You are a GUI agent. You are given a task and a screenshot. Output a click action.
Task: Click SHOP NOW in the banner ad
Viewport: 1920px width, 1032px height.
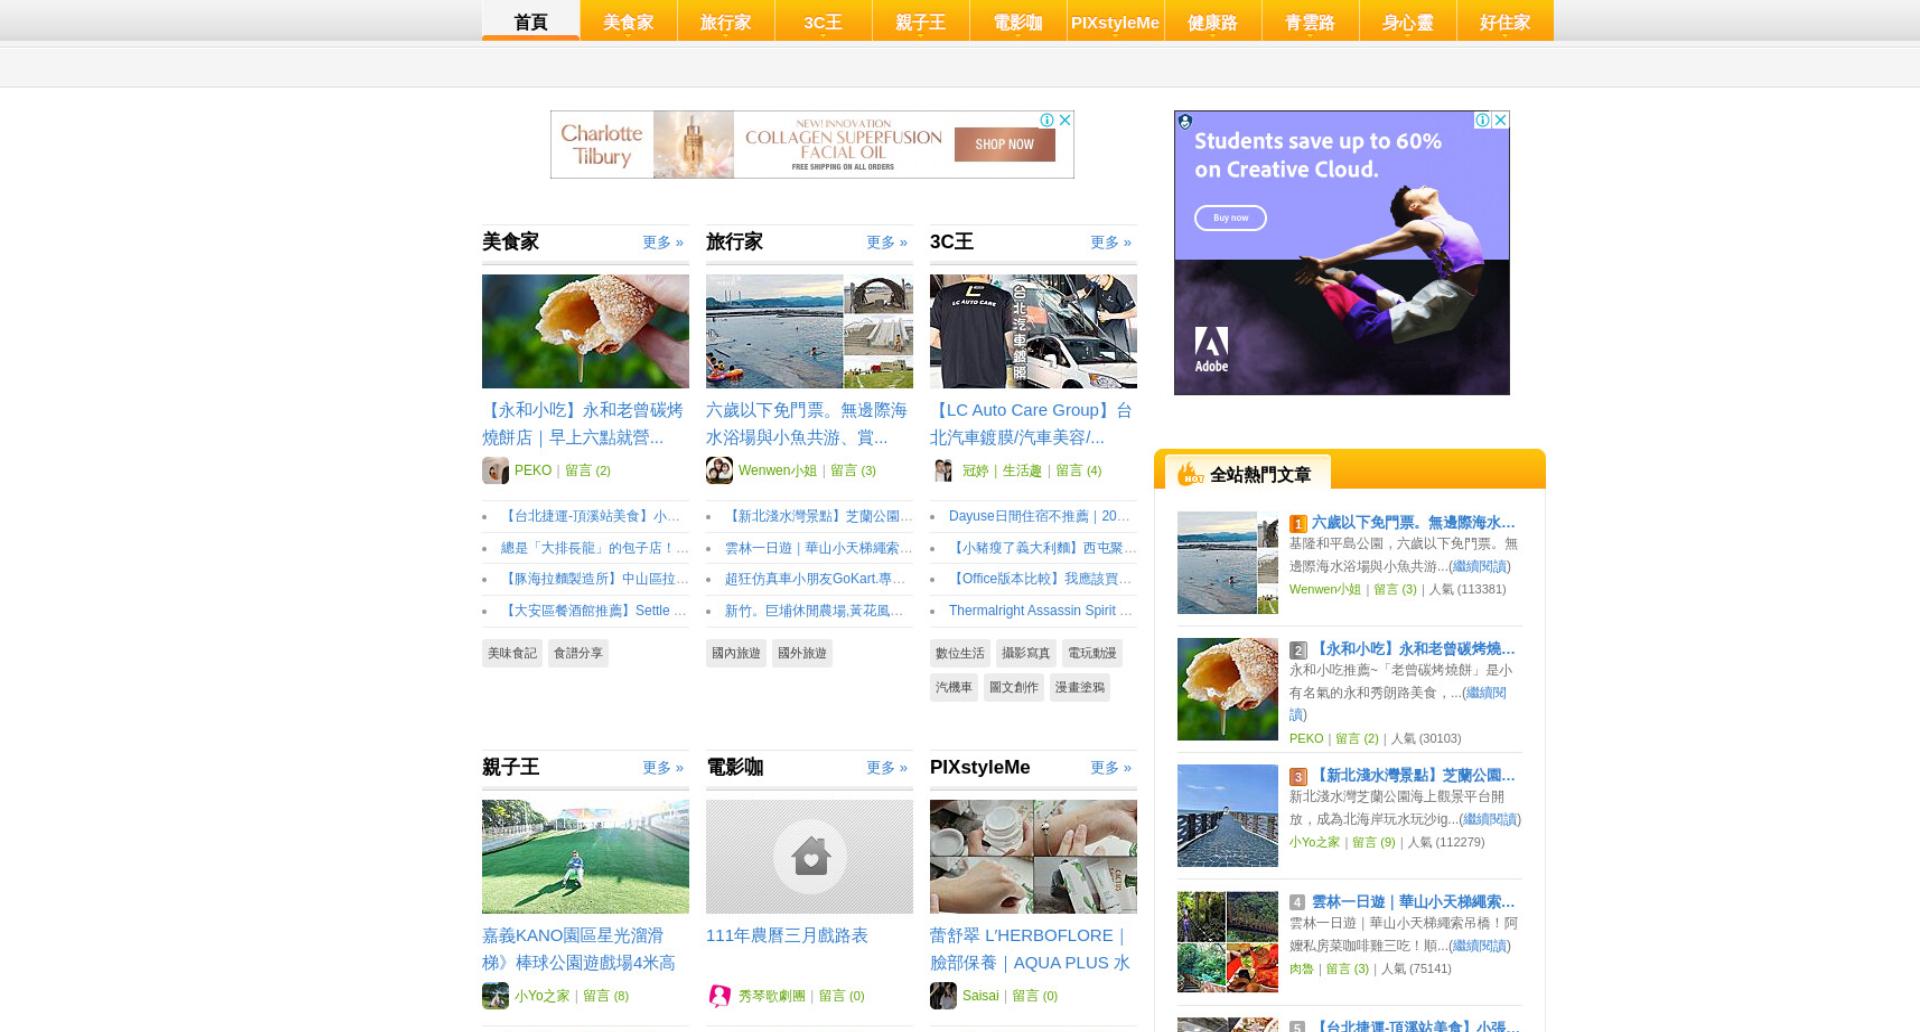[1004, 144]
